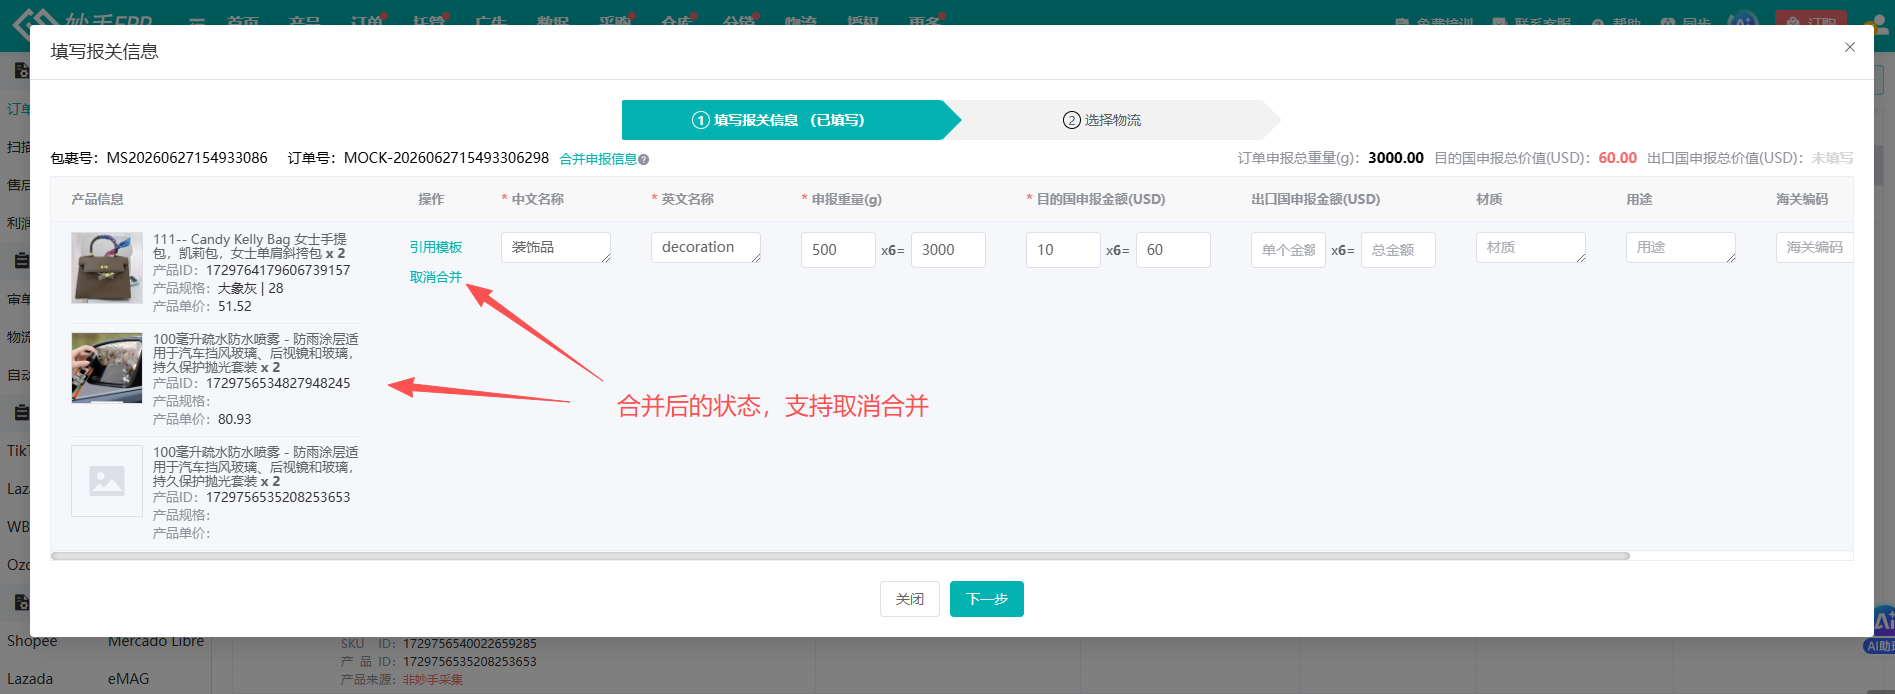Image resolution: width=1895 pixels, height=694 pixels.
Task: Click the help icon beside 合并申报信息
Action: point(643,159)
